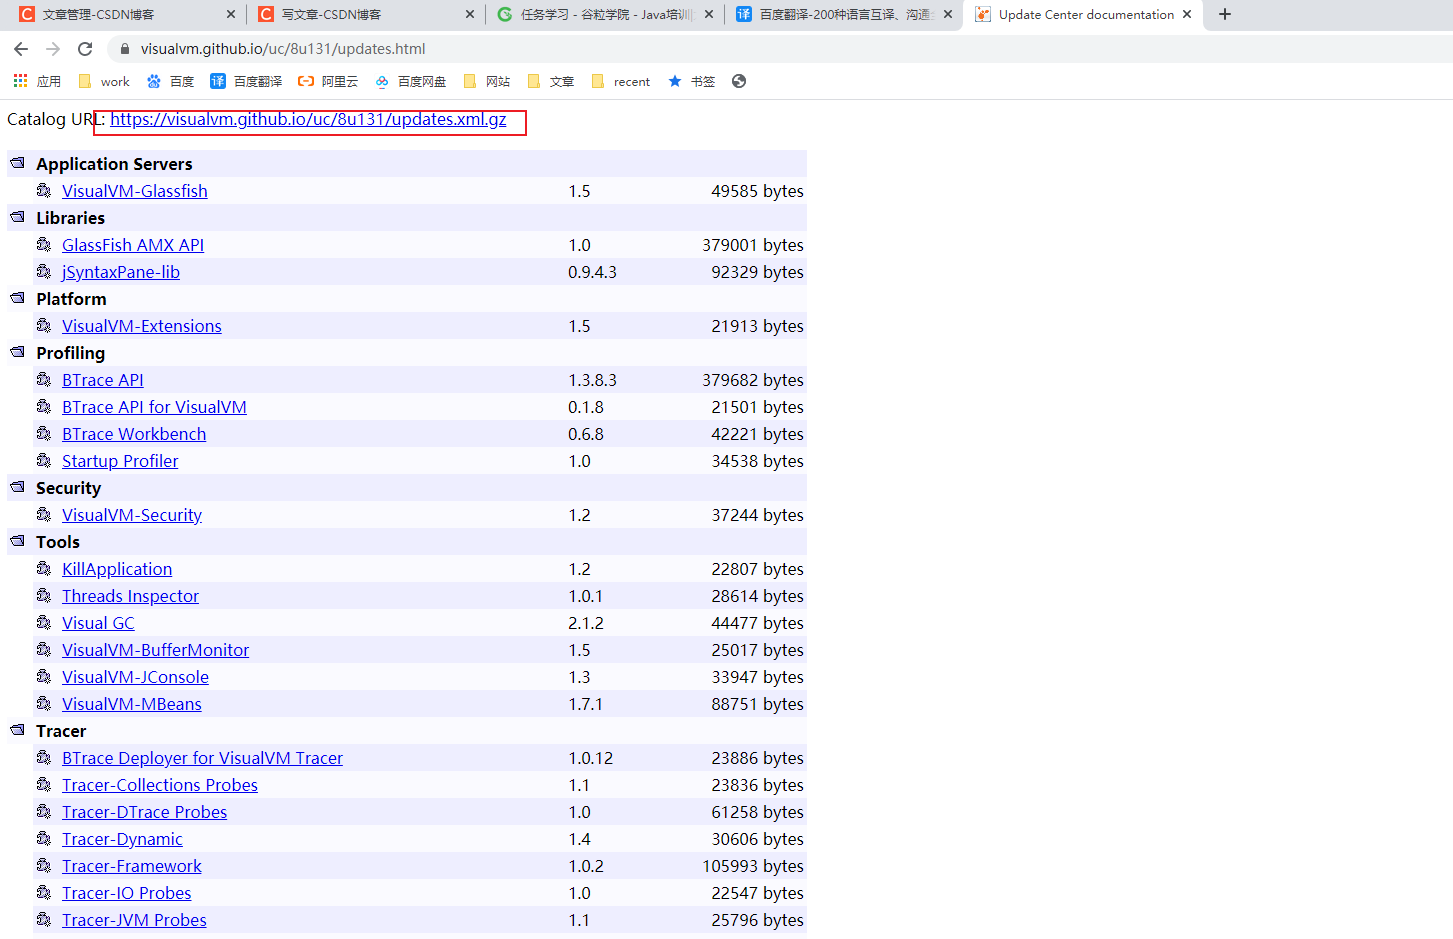Reload the Update Center page

click(x=85, y=49)
